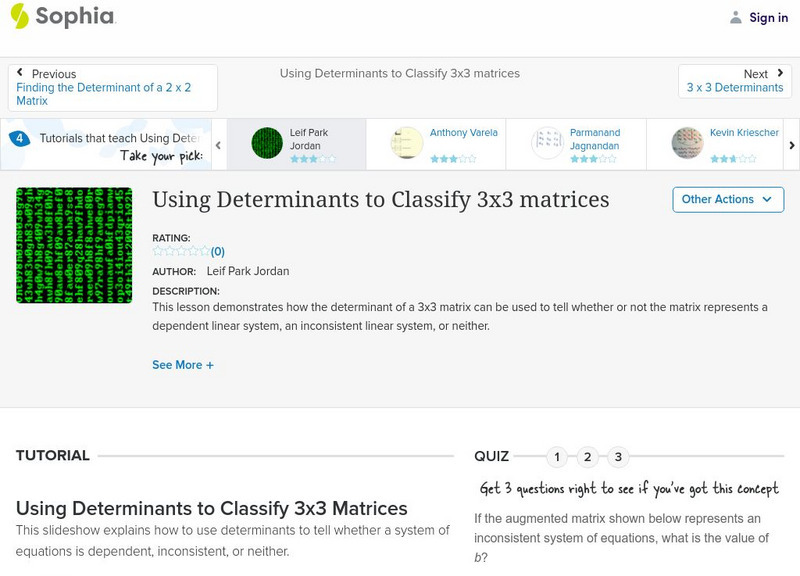Click the Sign in user icon

coord(736,17)
